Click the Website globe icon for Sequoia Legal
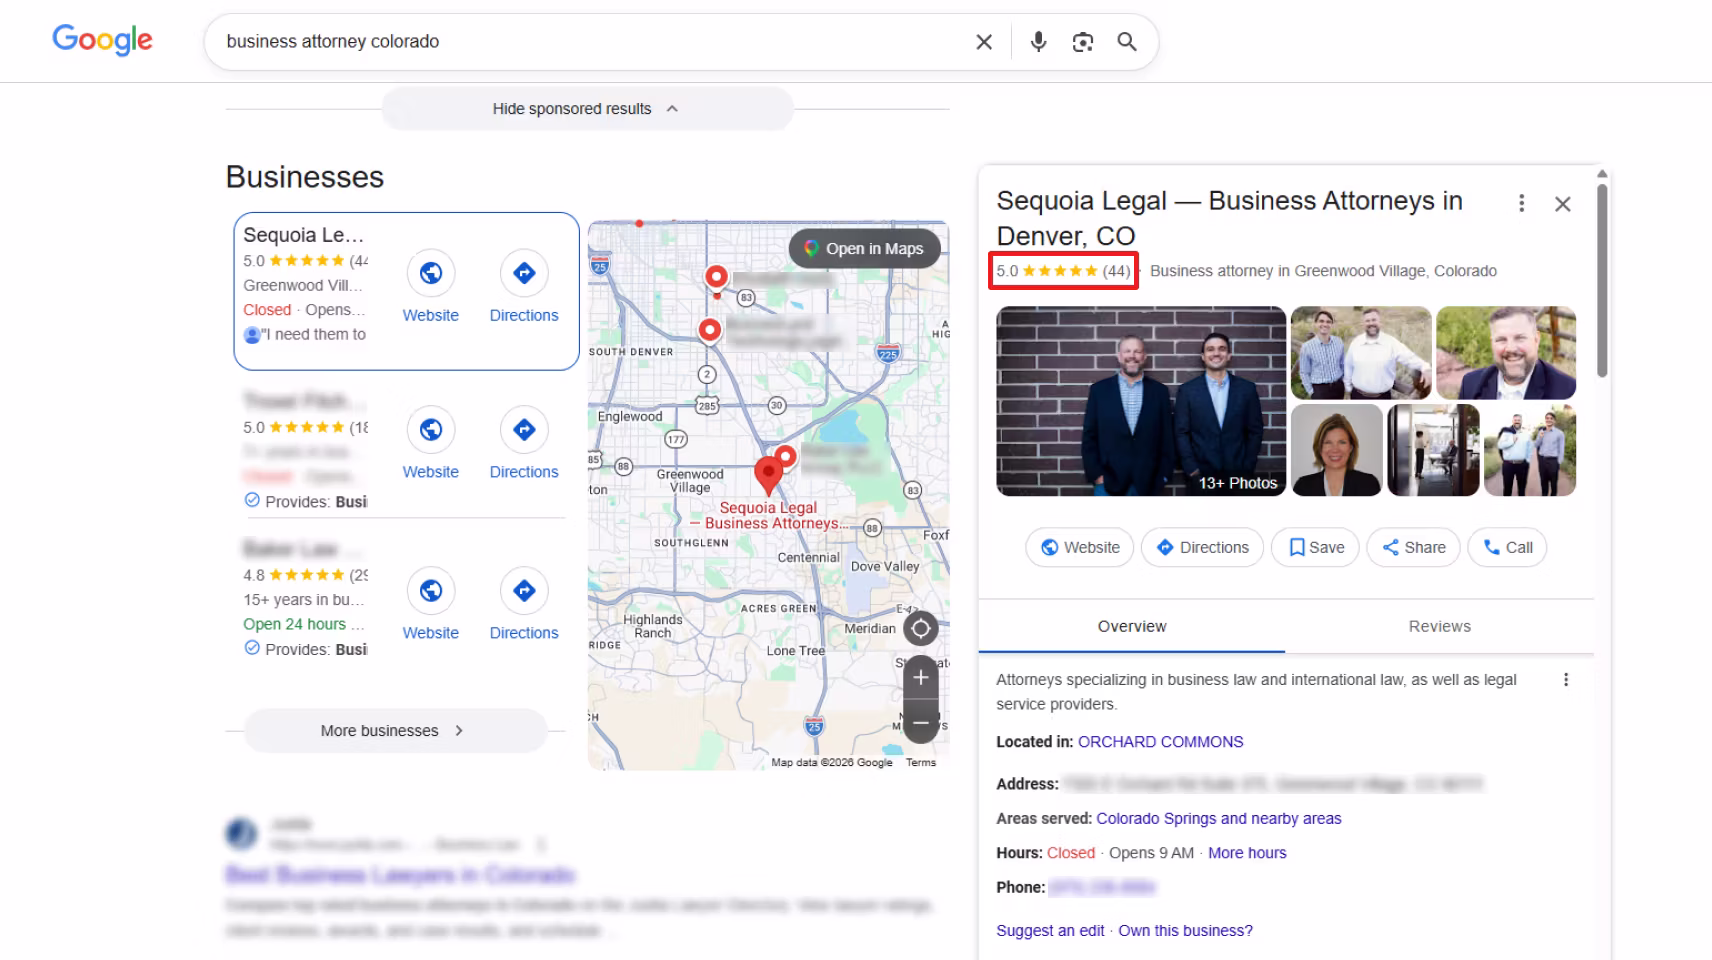1712x960 pixels. coord(430,272)
